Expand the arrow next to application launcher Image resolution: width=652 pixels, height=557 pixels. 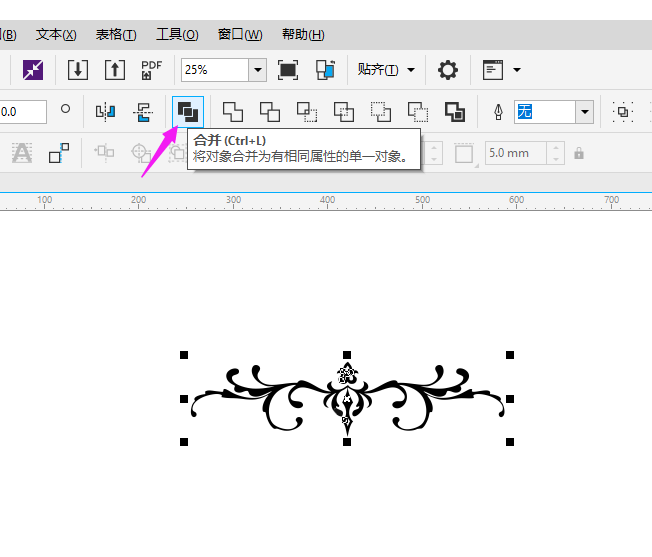517,69
